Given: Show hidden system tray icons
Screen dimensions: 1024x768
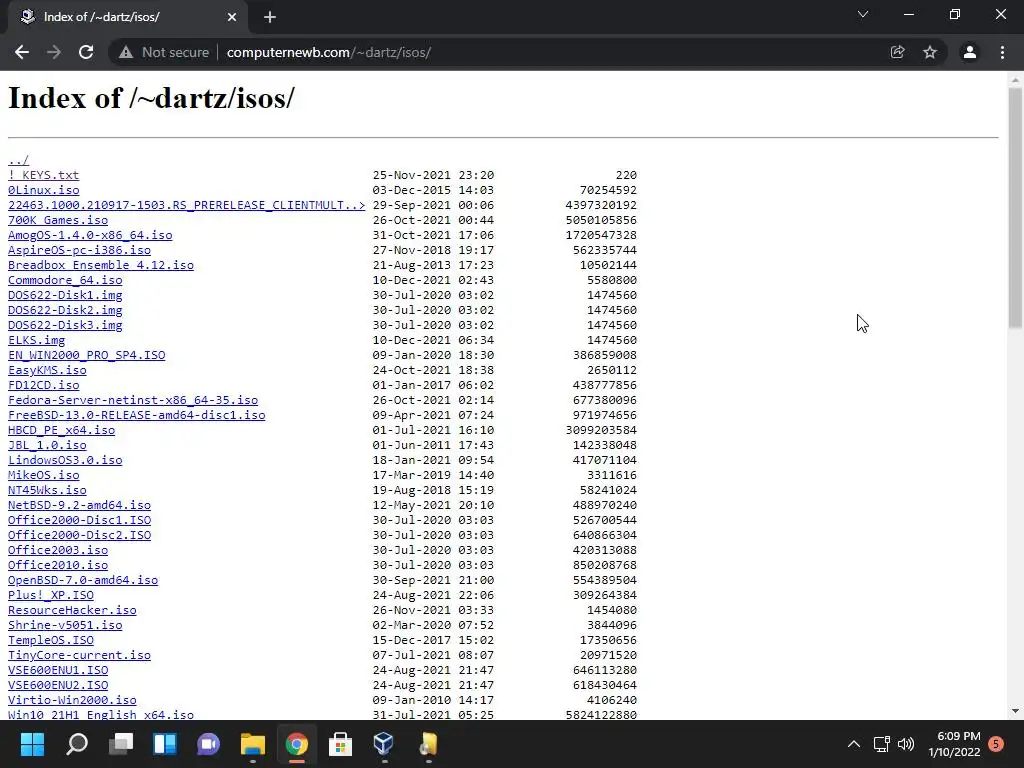Looking at the screenshot, I should (x=854, y=744).
